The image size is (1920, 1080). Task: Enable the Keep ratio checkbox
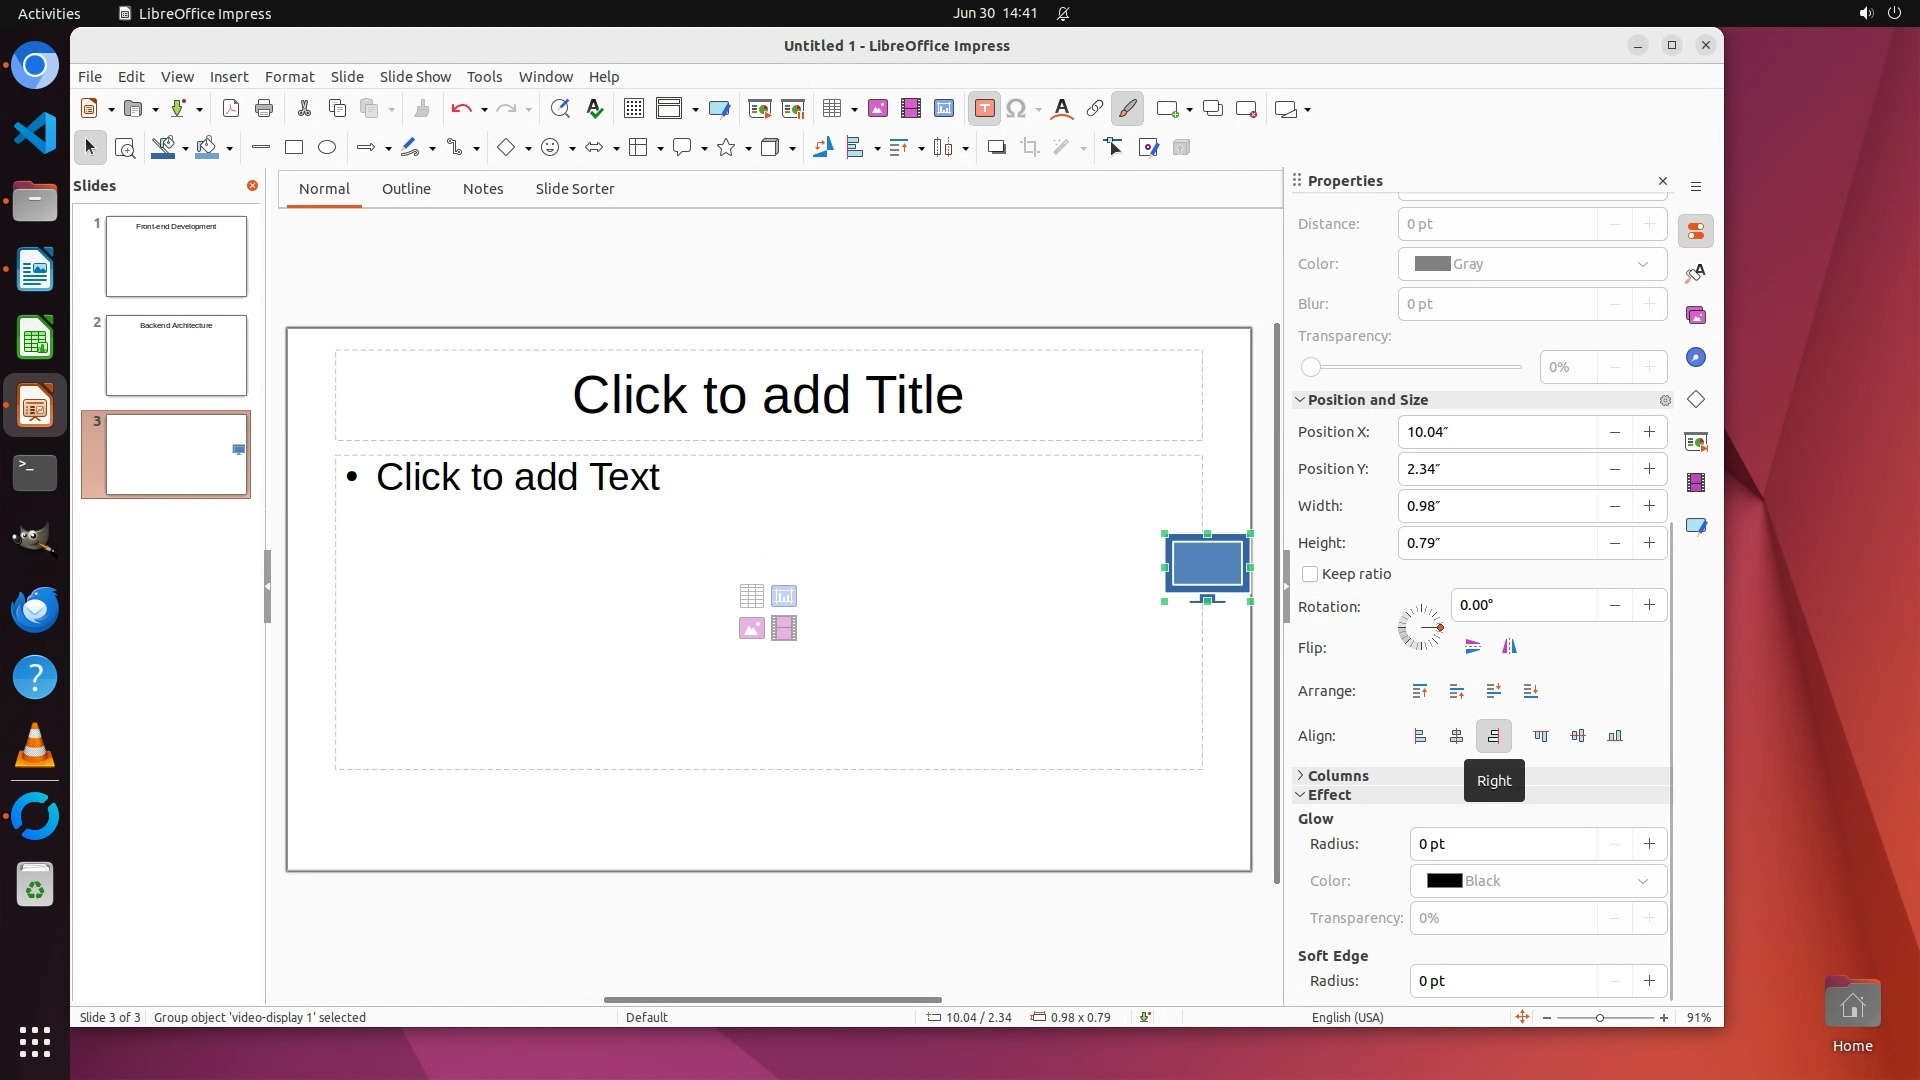click(1310, 574)
